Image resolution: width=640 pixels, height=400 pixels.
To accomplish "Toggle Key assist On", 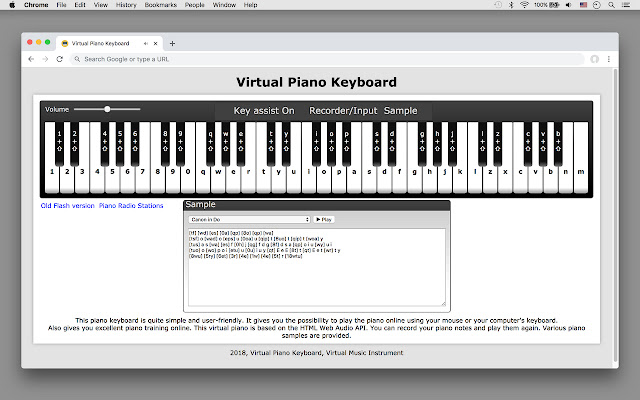I will (264, 111).
